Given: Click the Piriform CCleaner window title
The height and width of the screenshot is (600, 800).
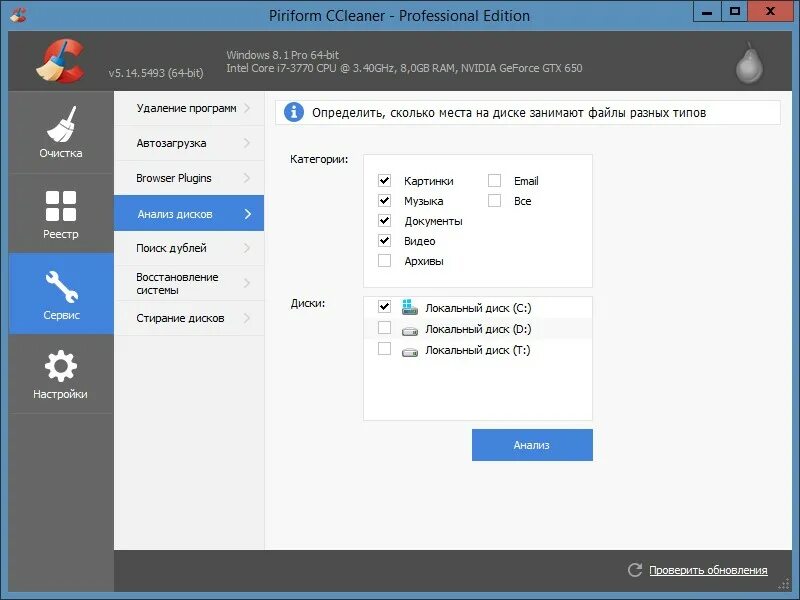Looking at the screenshot, I should pos(399,16).
